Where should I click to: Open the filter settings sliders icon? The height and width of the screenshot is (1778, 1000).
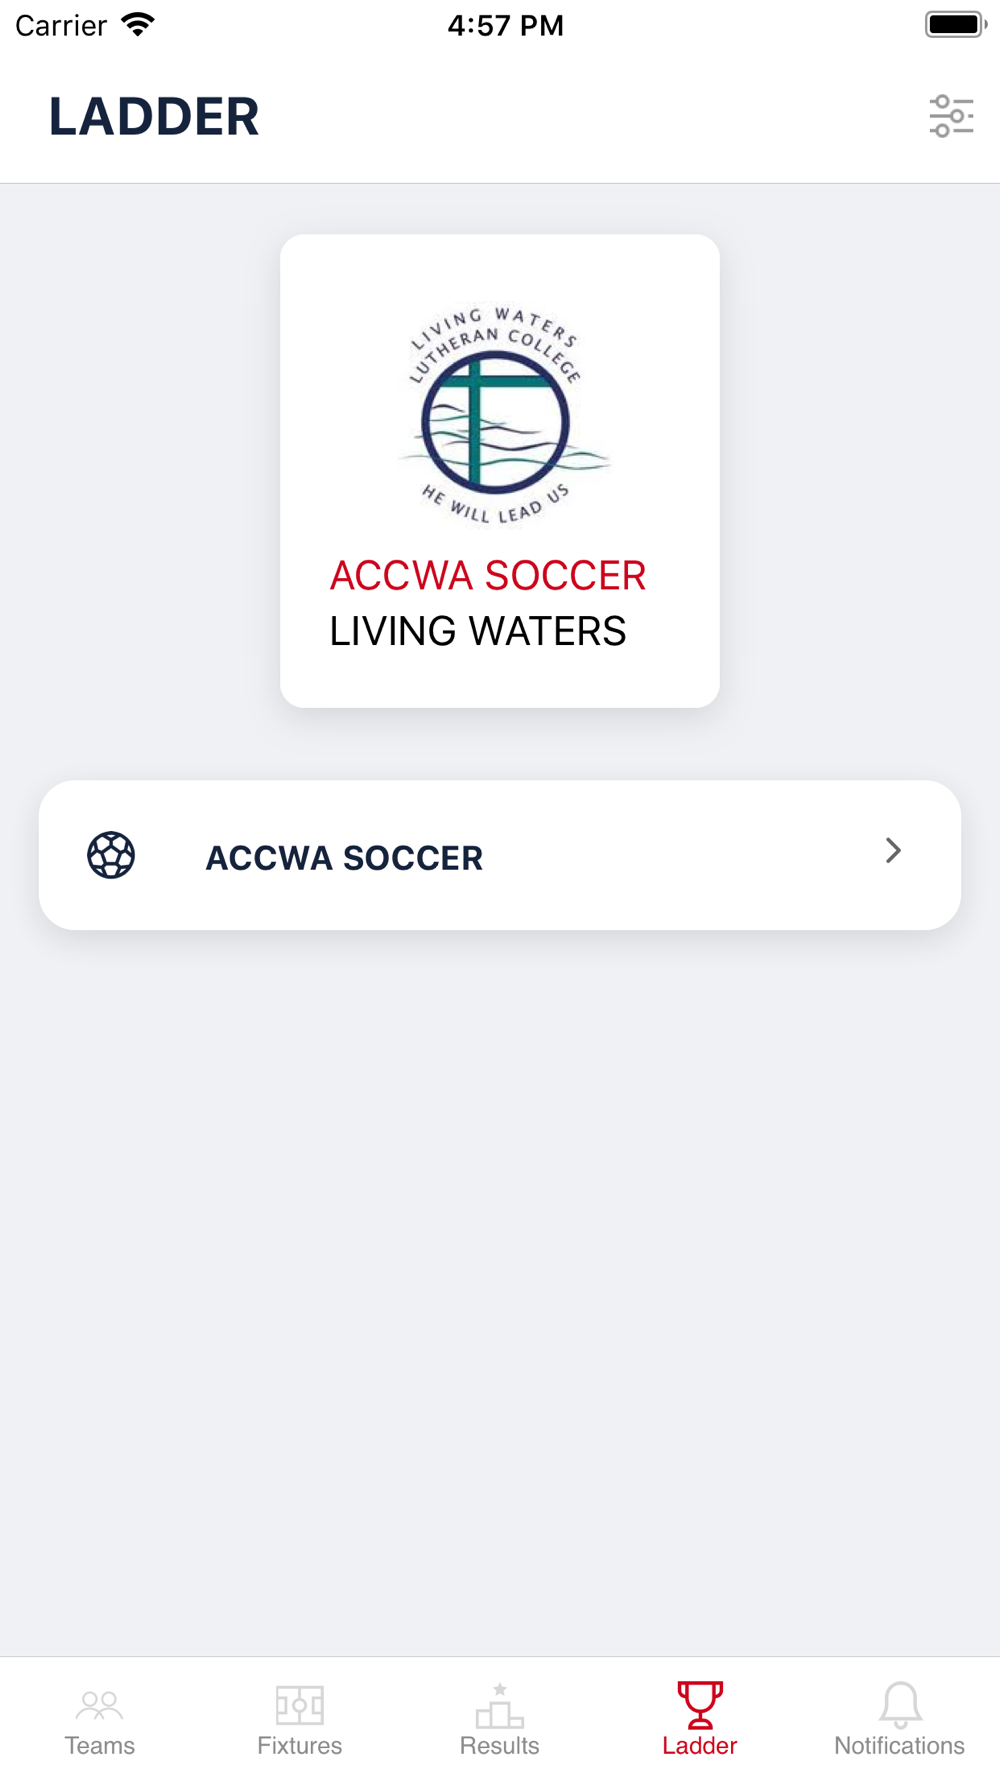coord(951,116)
